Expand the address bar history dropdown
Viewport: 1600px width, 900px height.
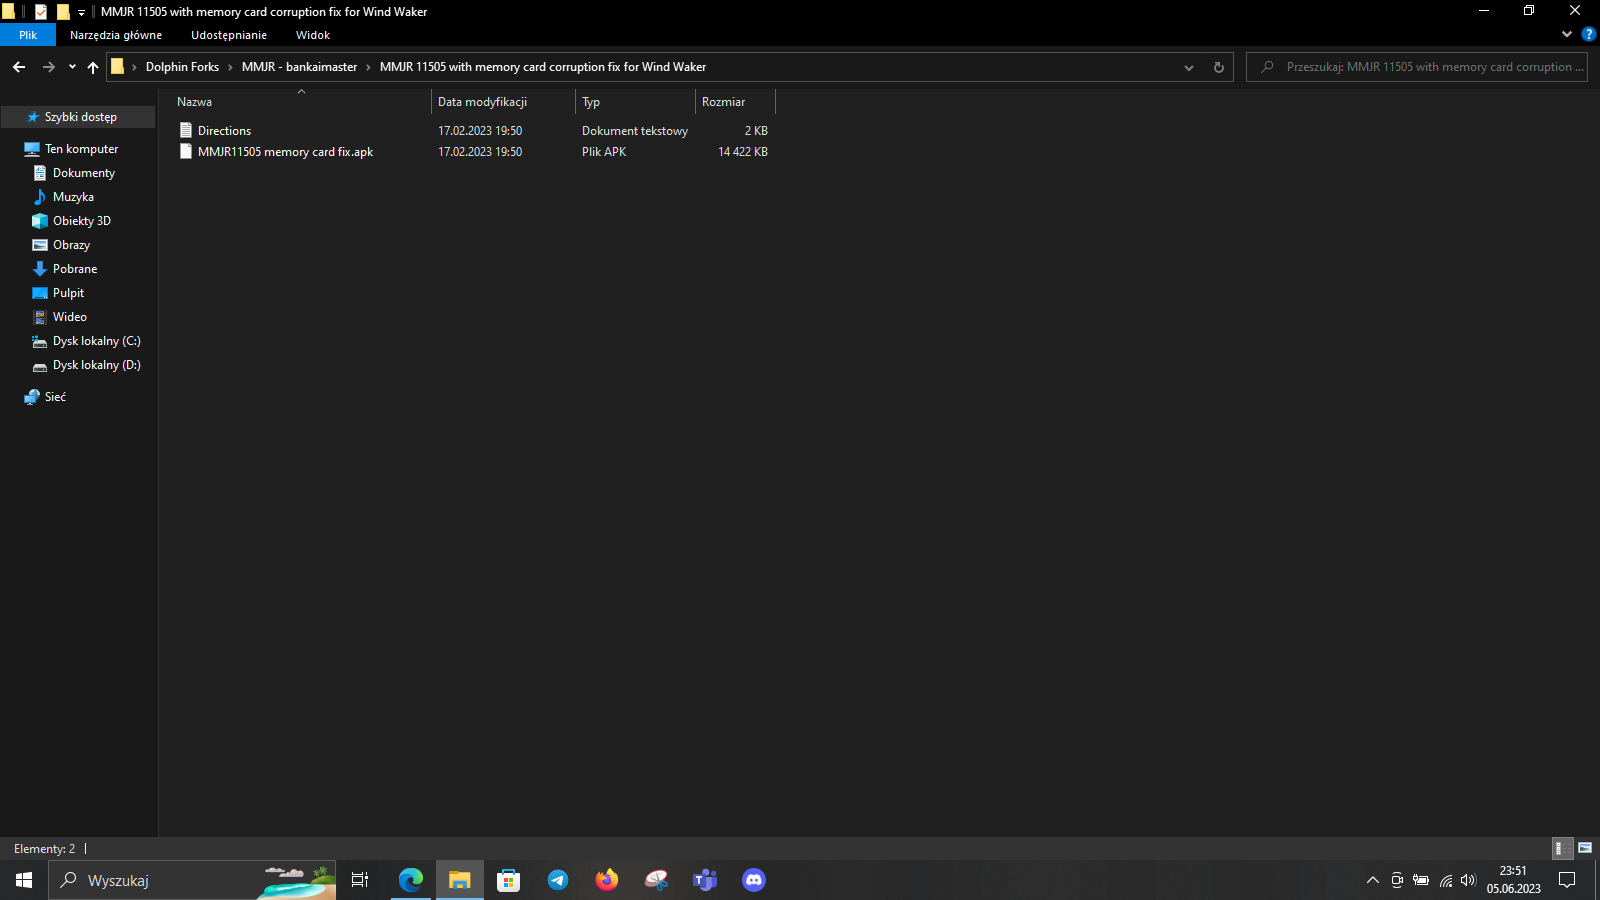click(1189, 67)
